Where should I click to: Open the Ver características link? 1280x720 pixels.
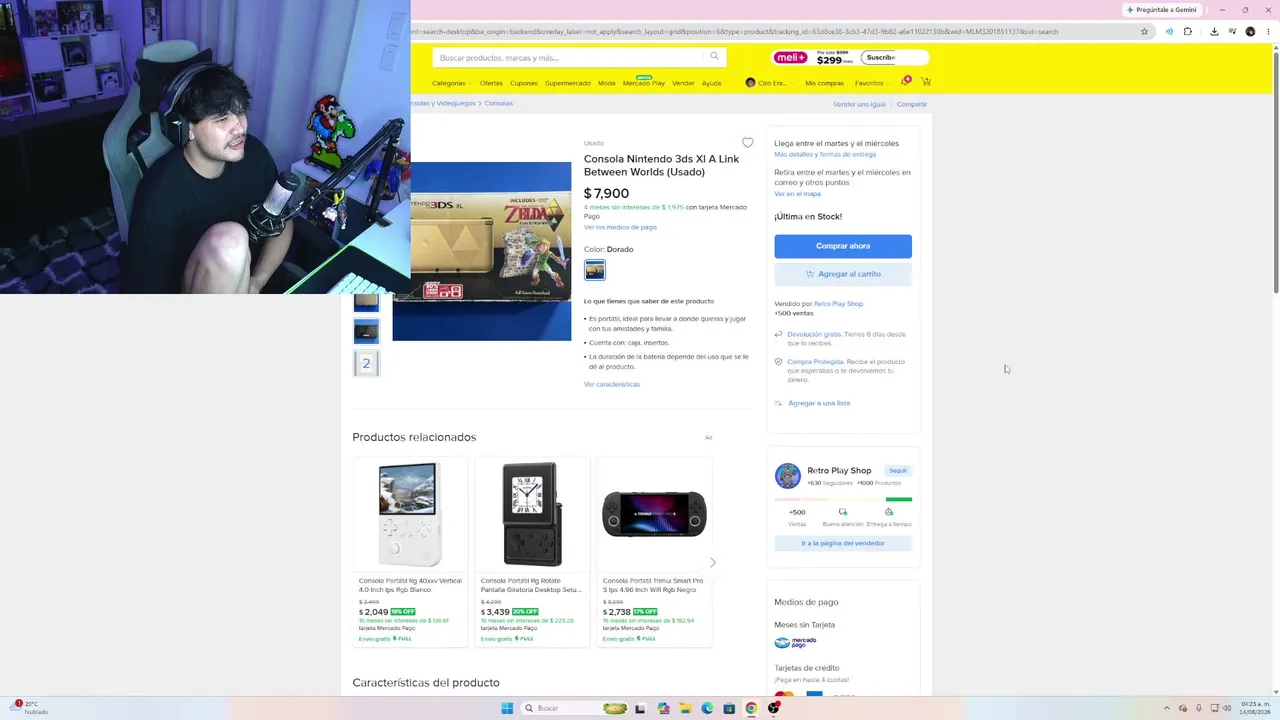(612, 384)
